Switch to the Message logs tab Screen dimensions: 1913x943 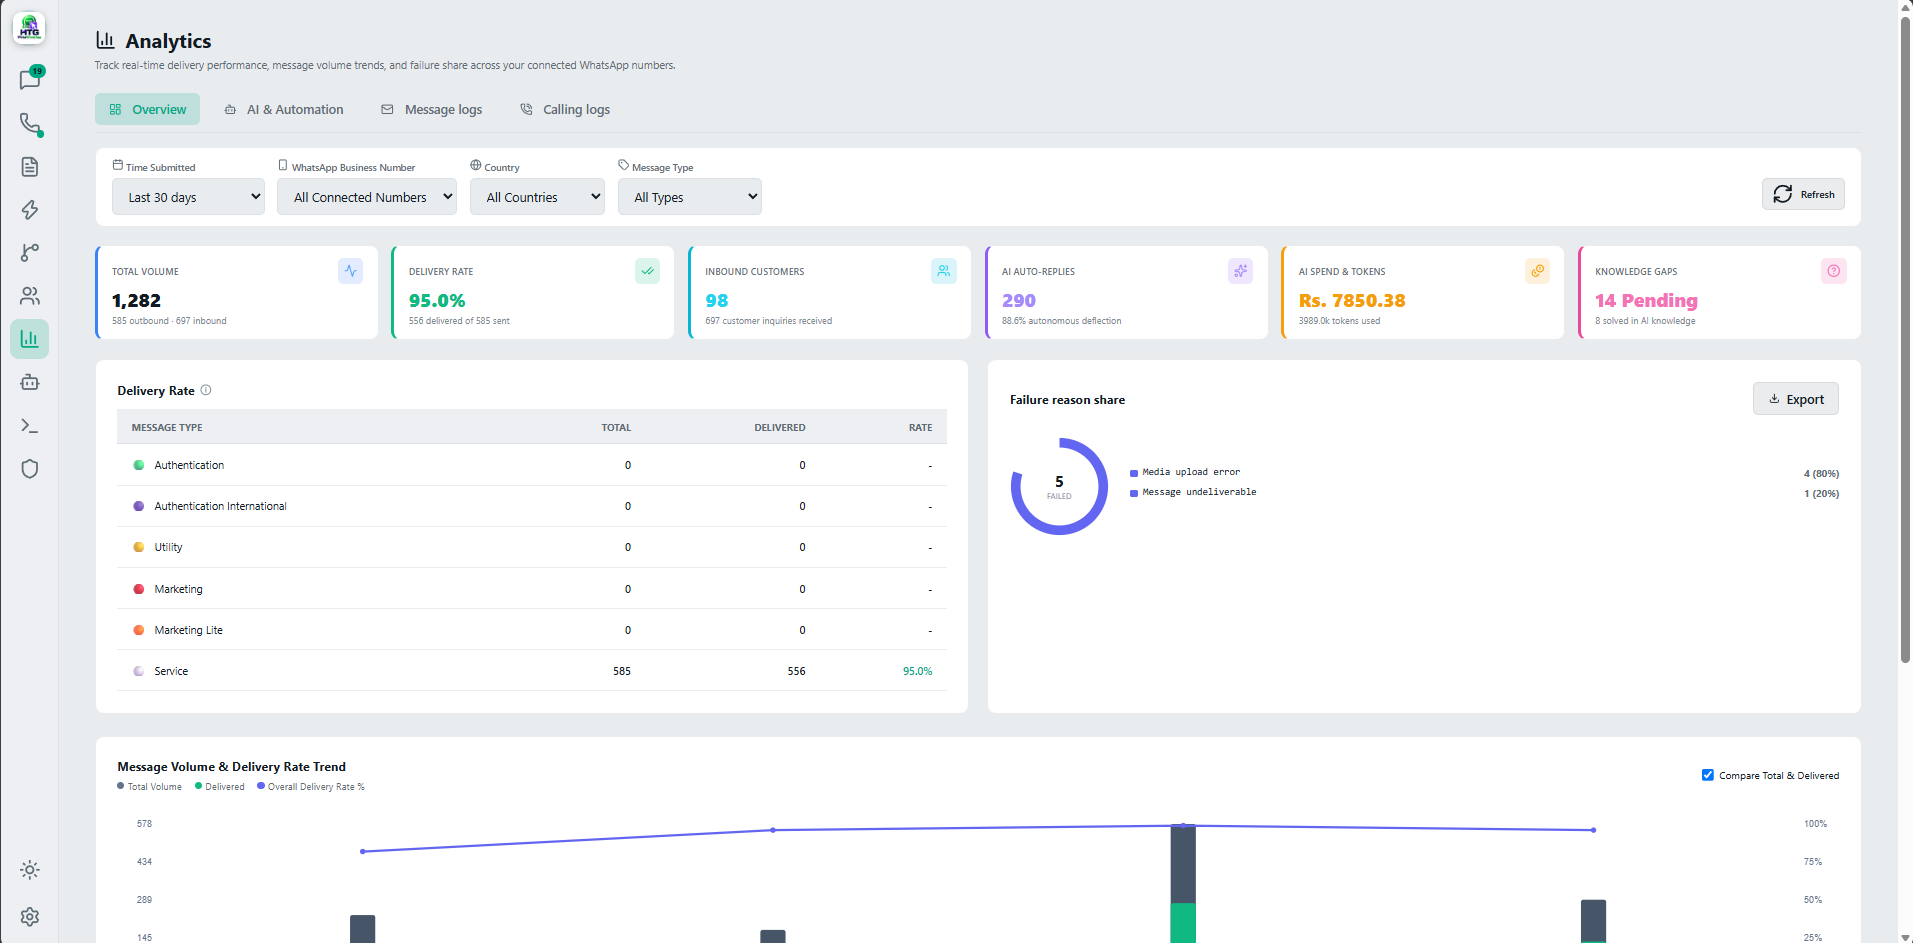pyautogui.click(x=432, y=109)
